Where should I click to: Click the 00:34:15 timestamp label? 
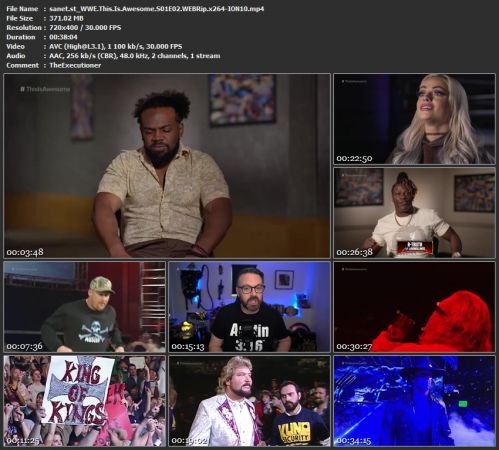point(354,441)
